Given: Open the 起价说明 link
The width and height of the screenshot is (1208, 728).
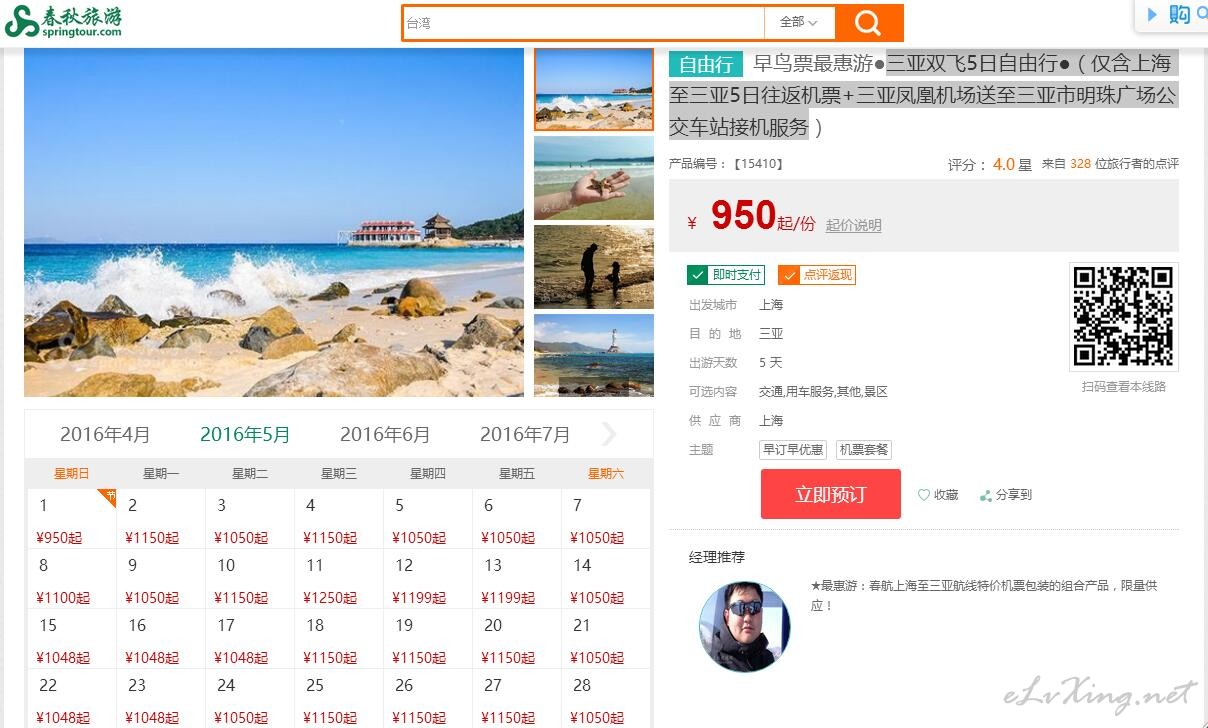Looking at the screenshot, I should click(854, 225).
